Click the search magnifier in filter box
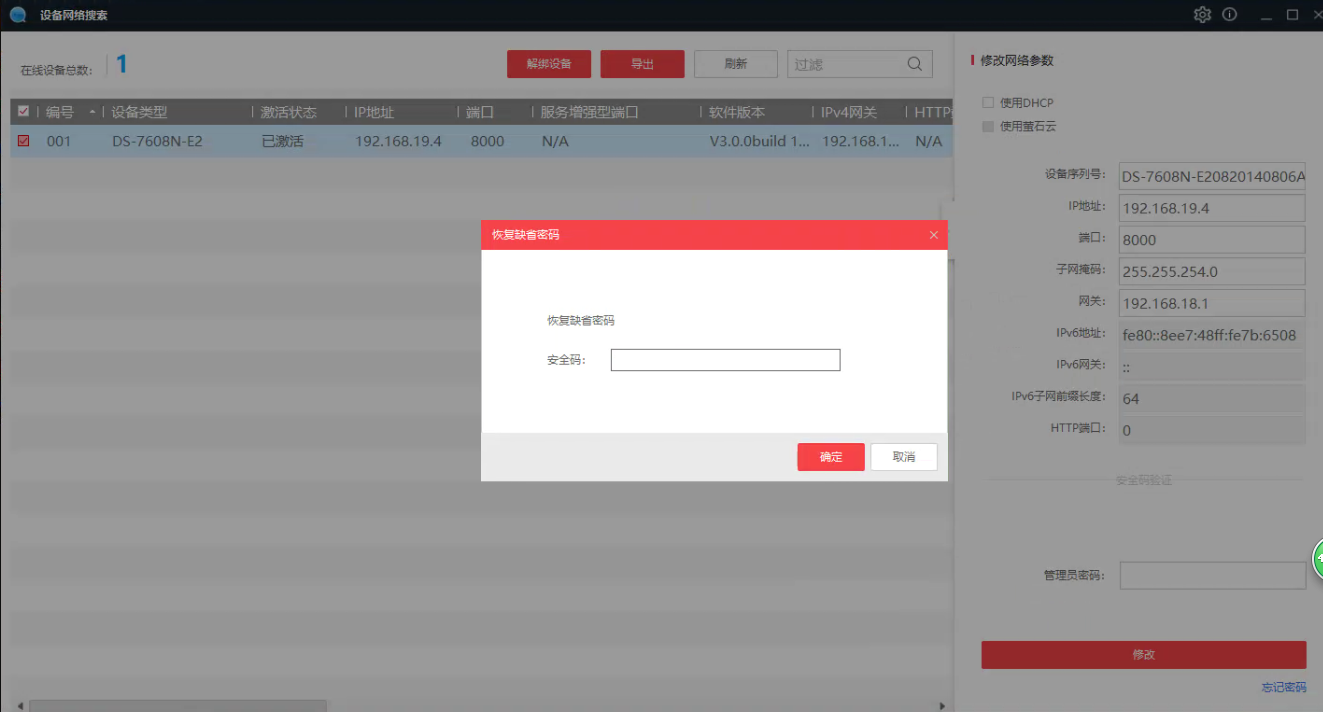The height and width of the screenshot is (712, 1323). [914, 64]
